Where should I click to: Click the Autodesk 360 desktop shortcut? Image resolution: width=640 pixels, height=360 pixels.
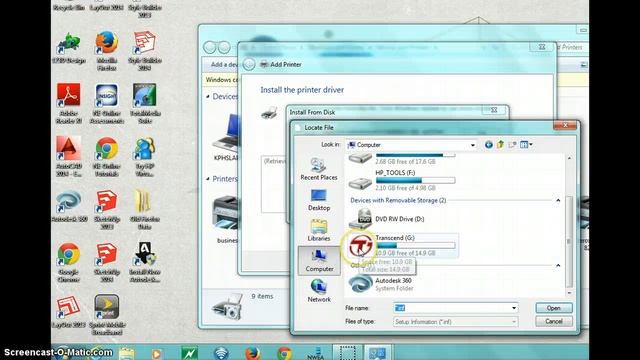69,207
